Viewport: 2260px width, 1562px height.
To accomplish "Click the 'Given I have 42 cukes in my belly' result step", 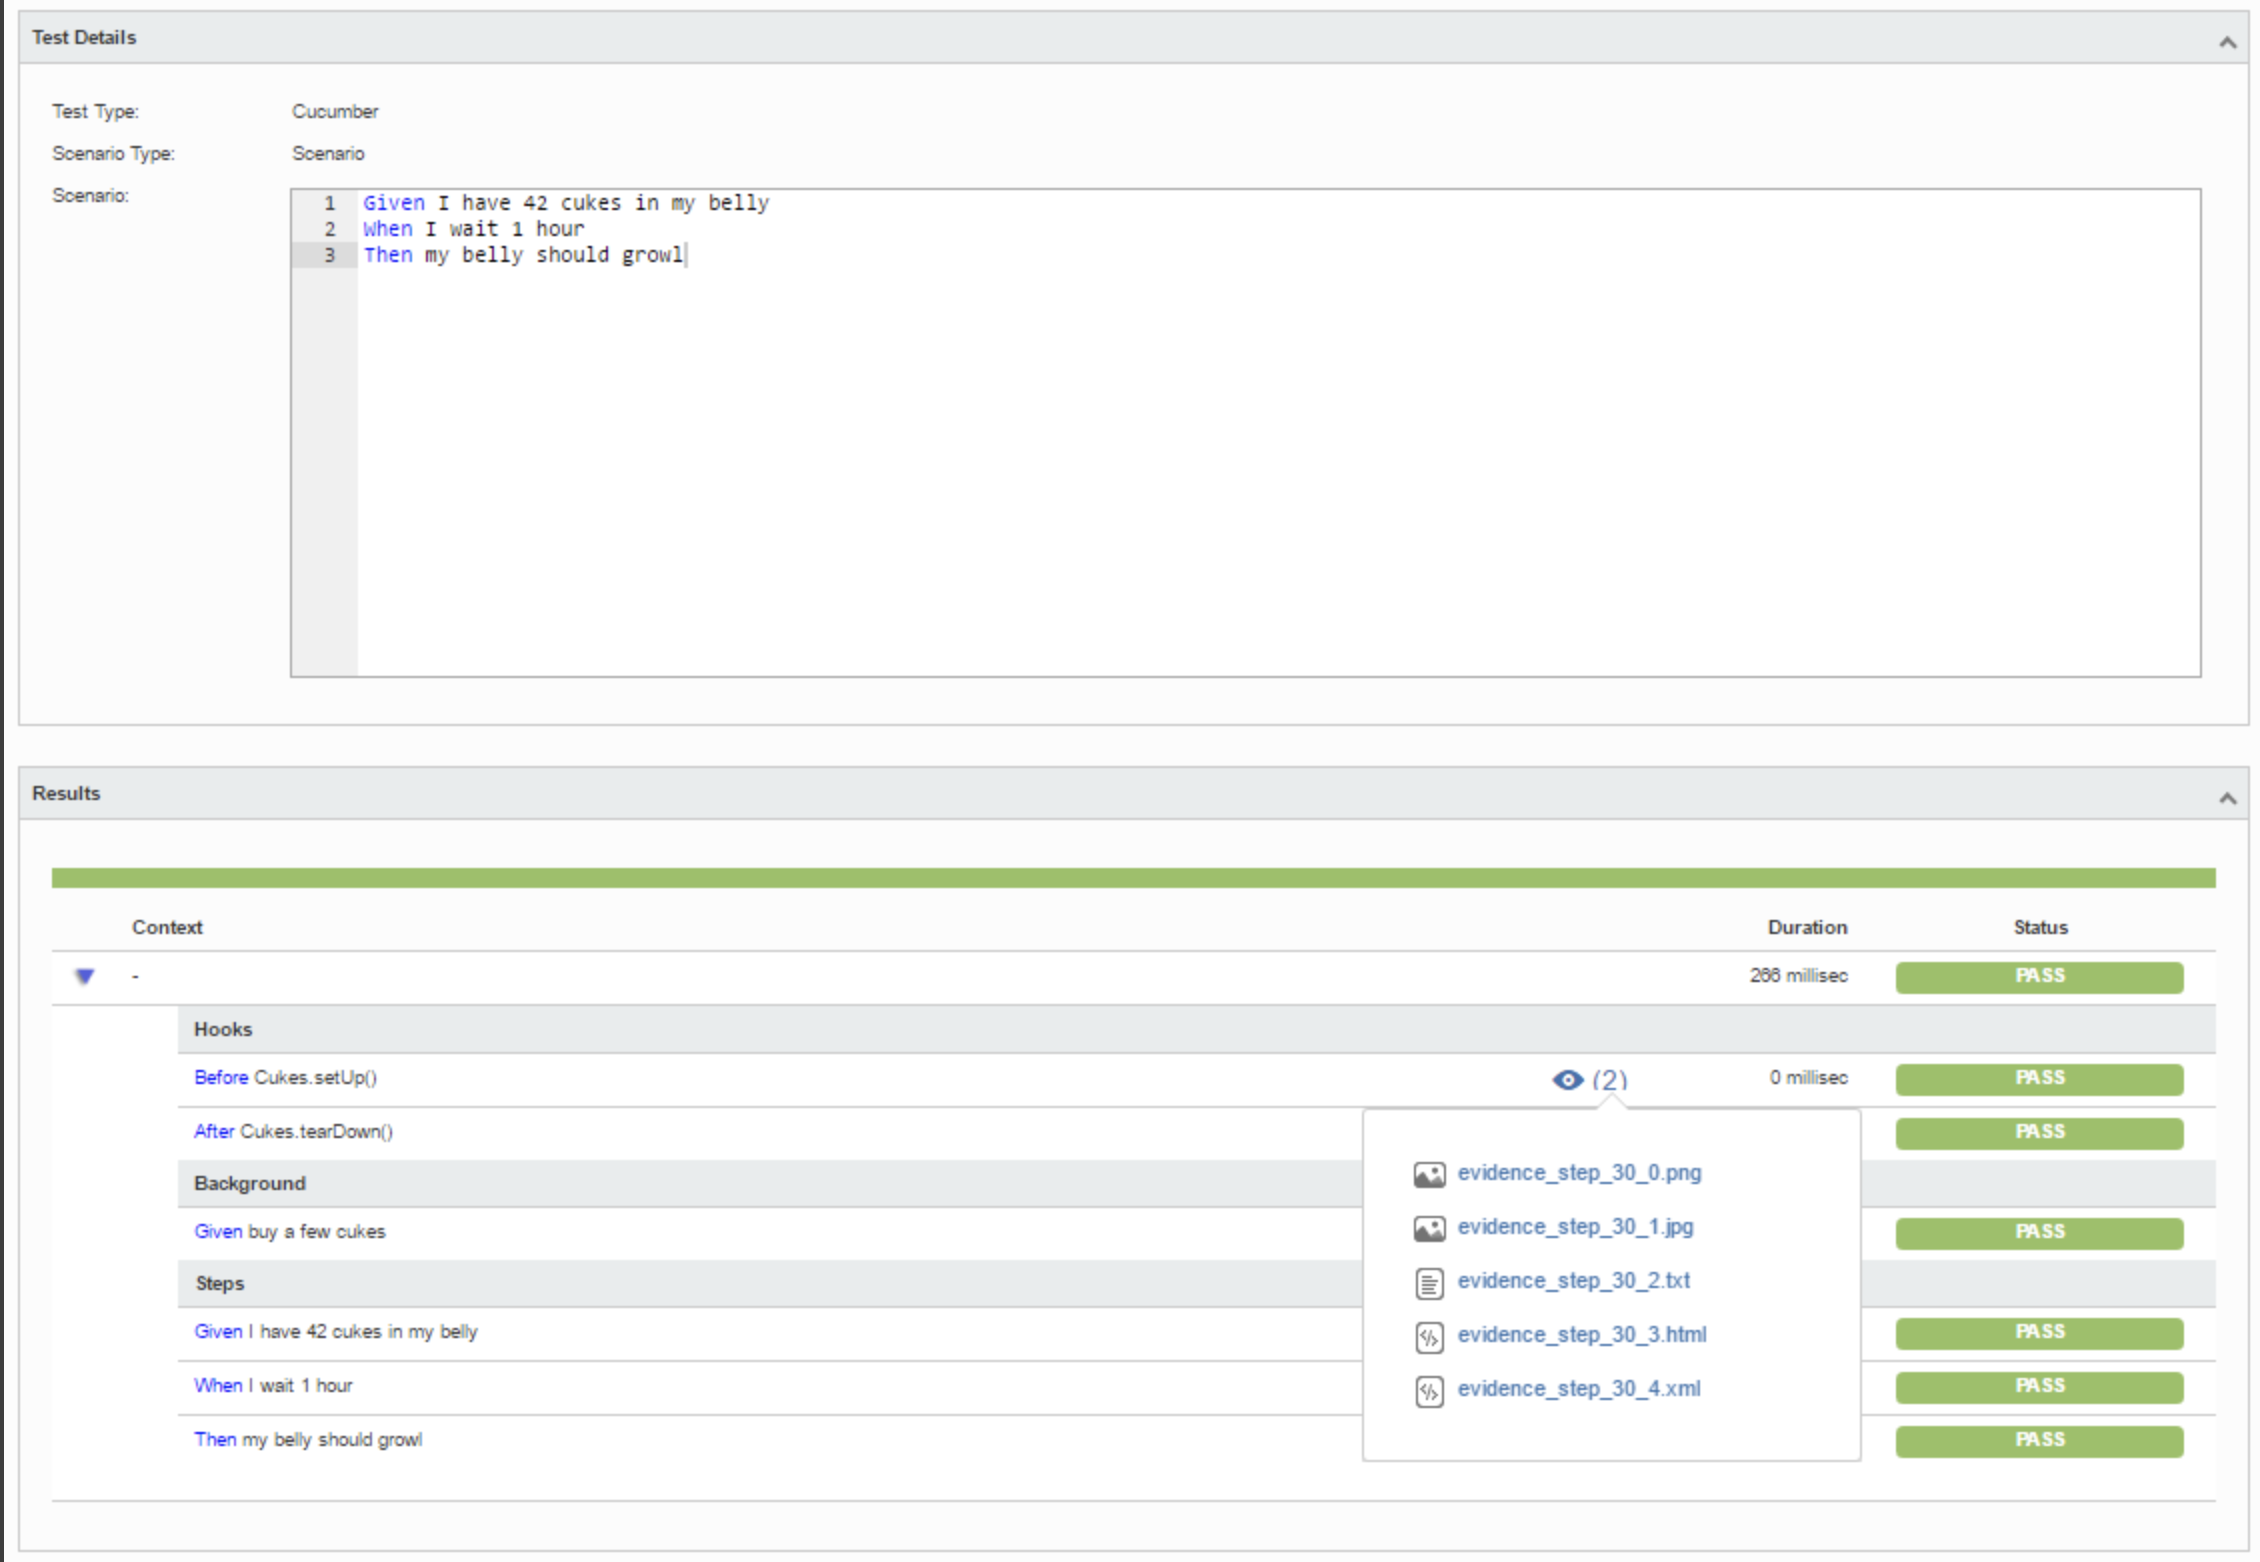I will 336,1331.
